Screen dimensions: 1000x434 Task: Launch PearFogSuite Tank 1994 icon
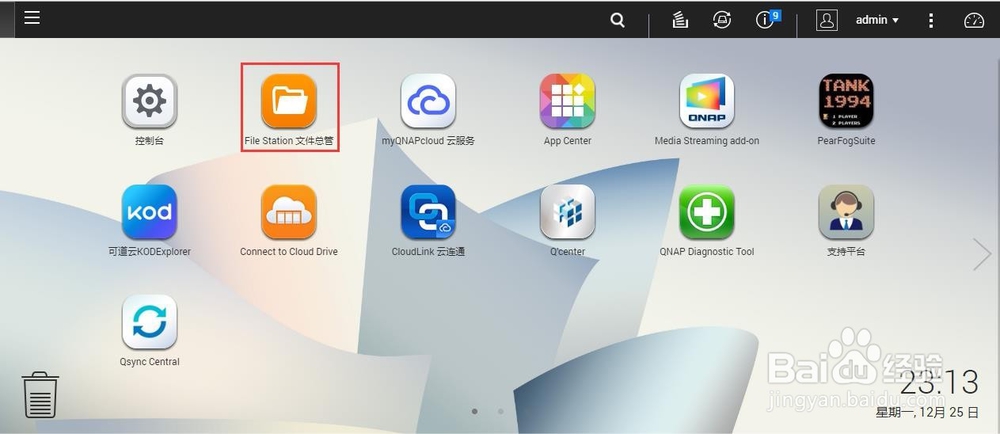(846, 101)
